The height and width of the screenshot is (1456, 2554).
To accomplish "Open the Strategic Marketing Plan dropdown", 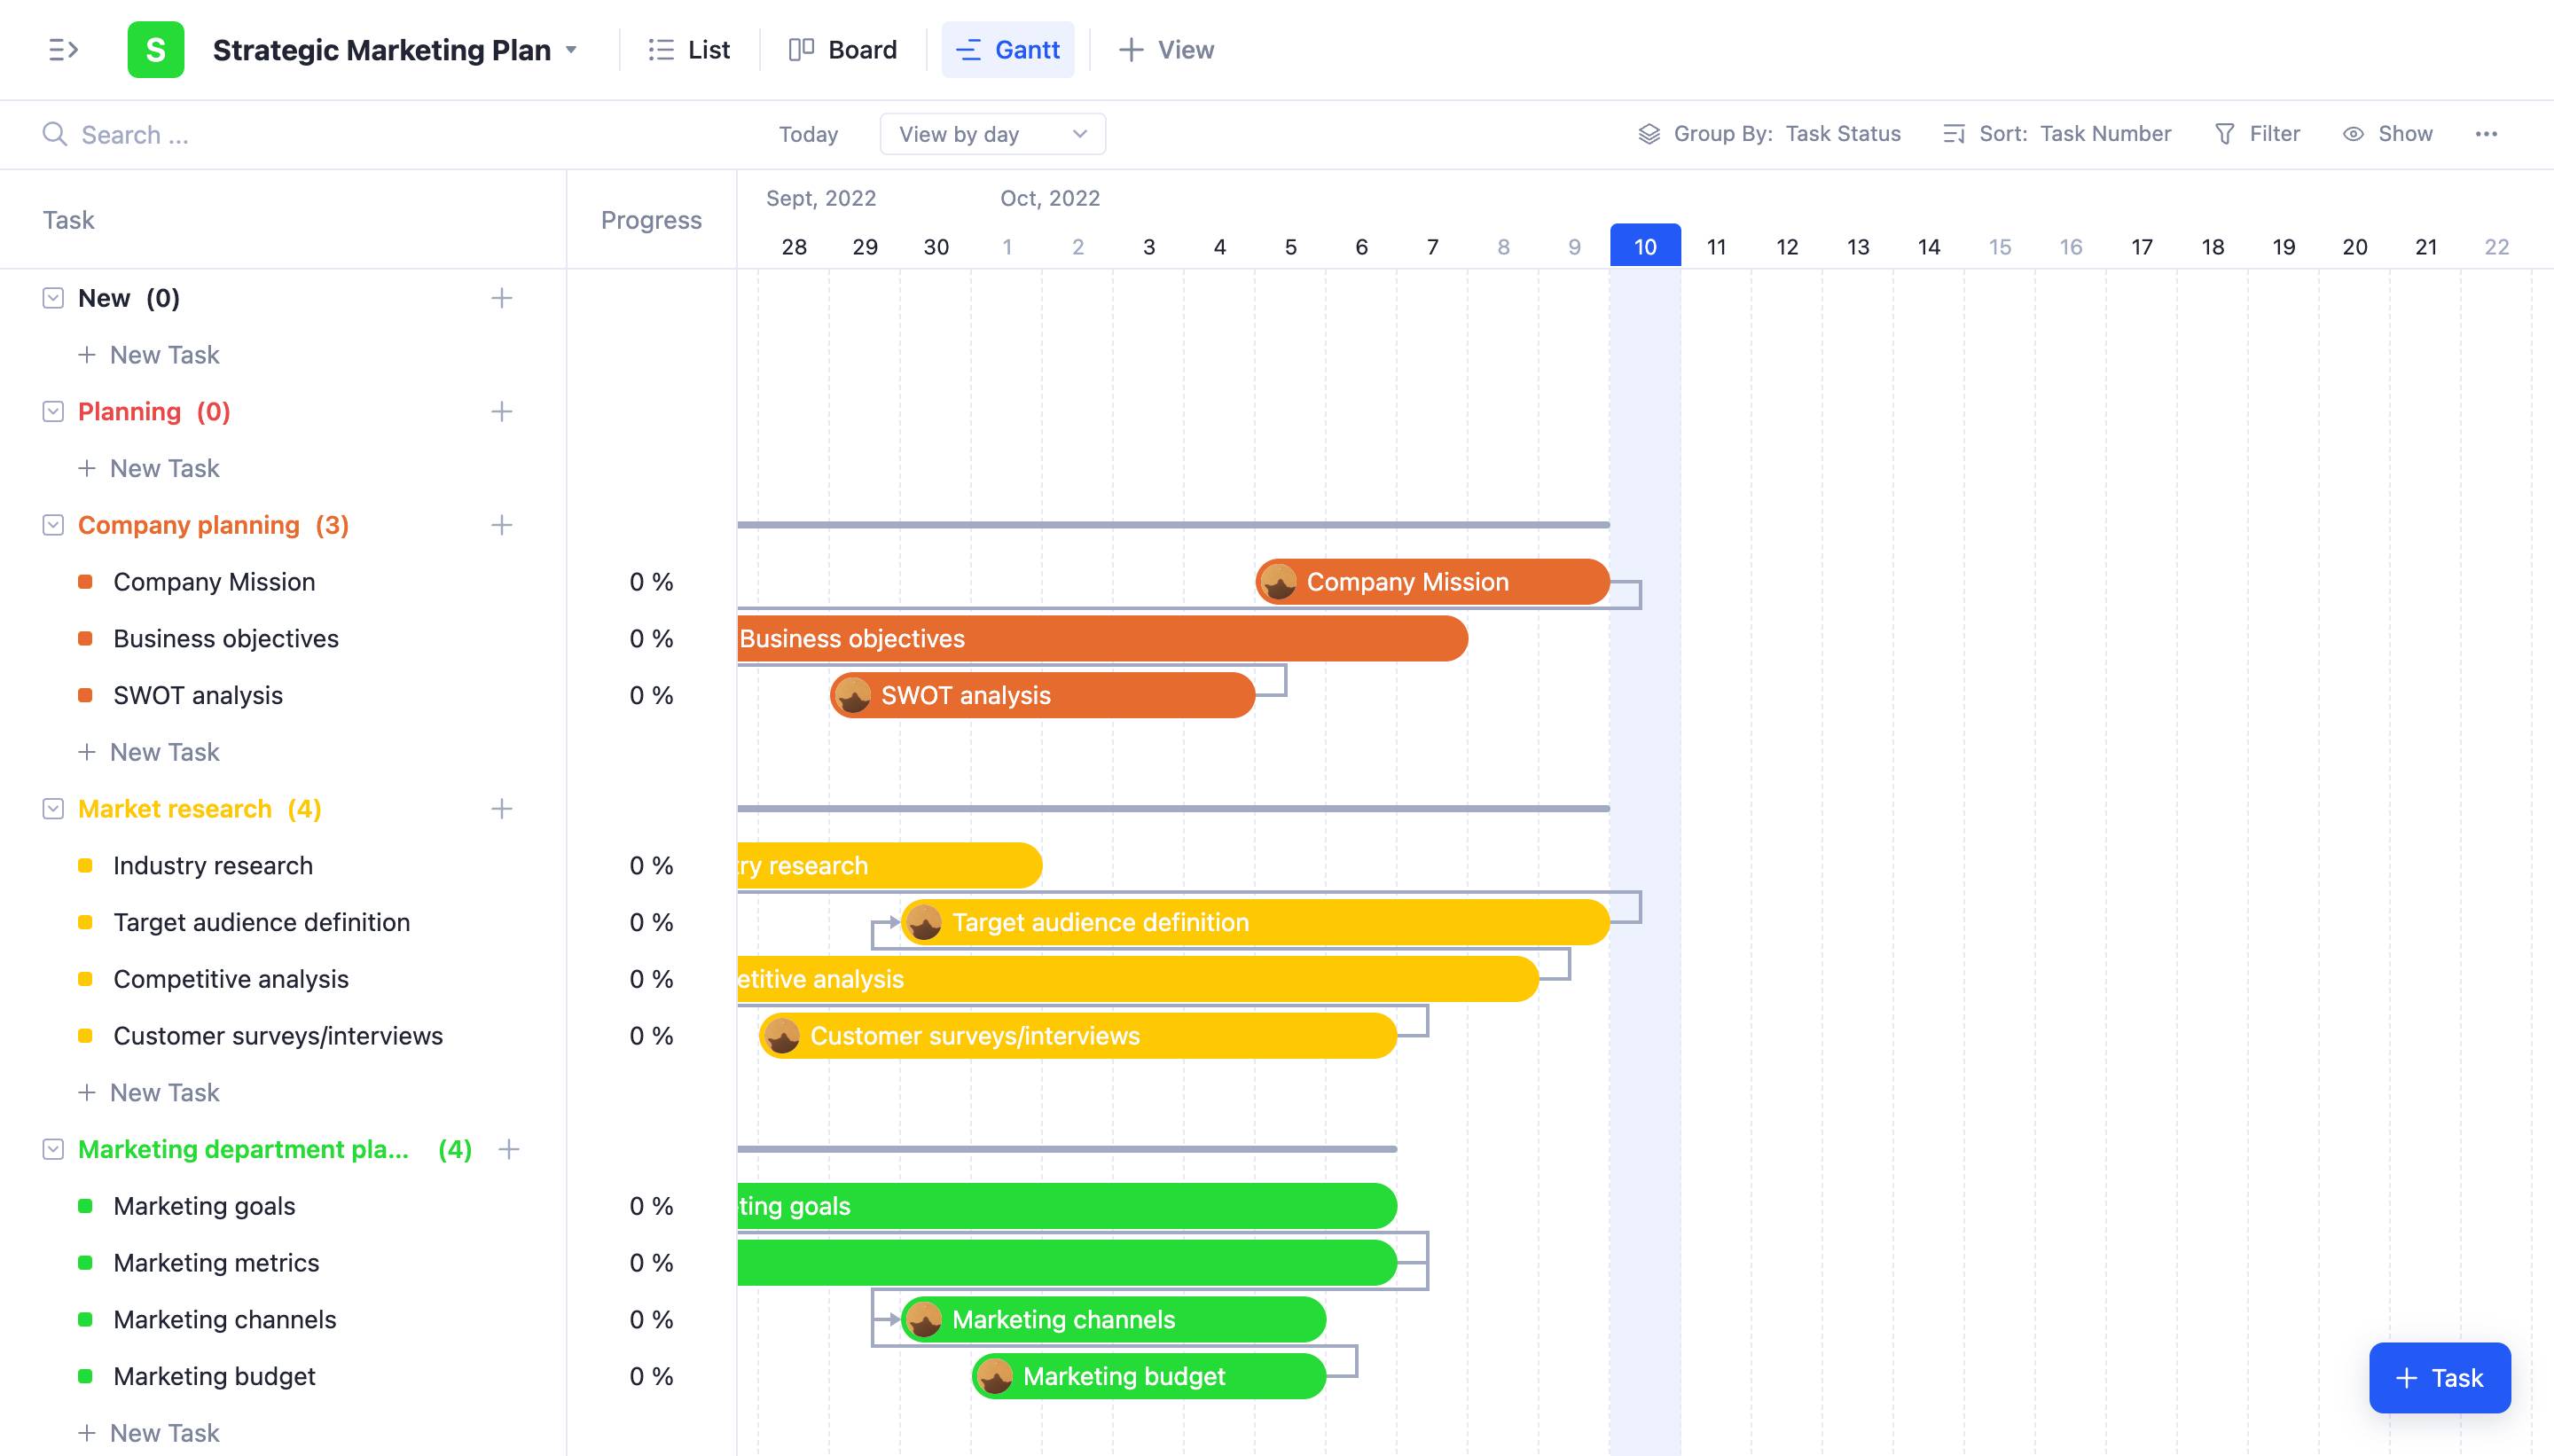I will pyautogui.click(x=571, y=49).
